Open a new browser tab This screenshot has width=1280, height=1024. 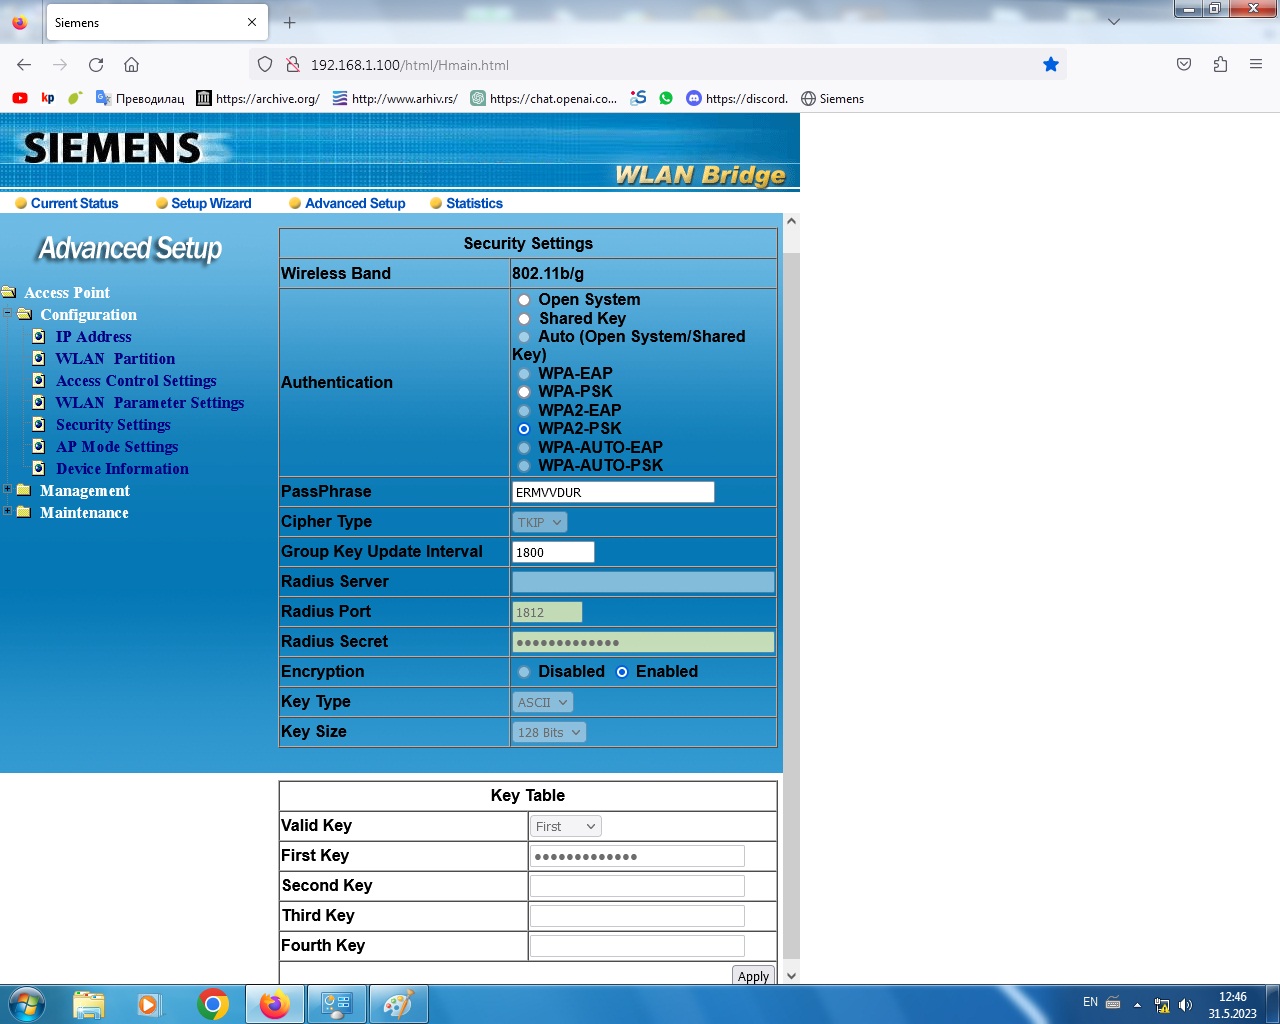[x=290, y=22]
